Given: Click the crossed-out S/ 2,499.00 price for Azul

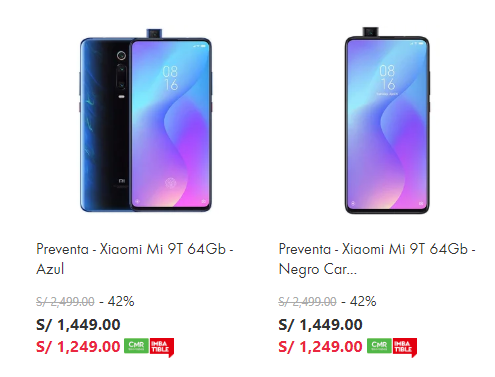Looking at the screenshot, I should point(65,302).
